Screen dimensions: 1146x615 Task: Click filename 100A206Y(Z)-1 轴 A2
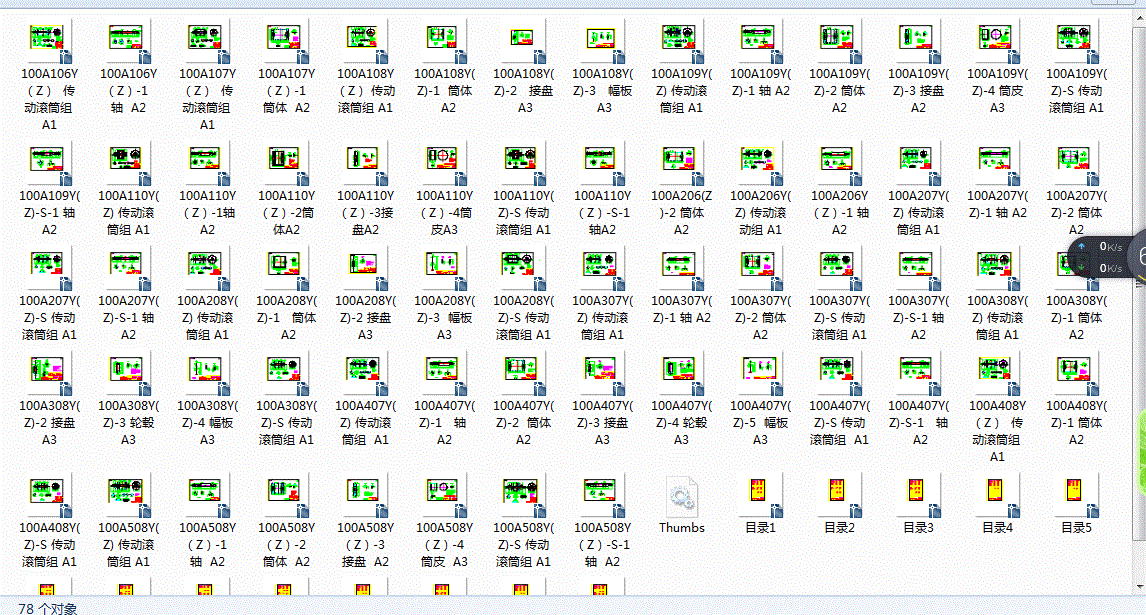click(x=839, y=213)
